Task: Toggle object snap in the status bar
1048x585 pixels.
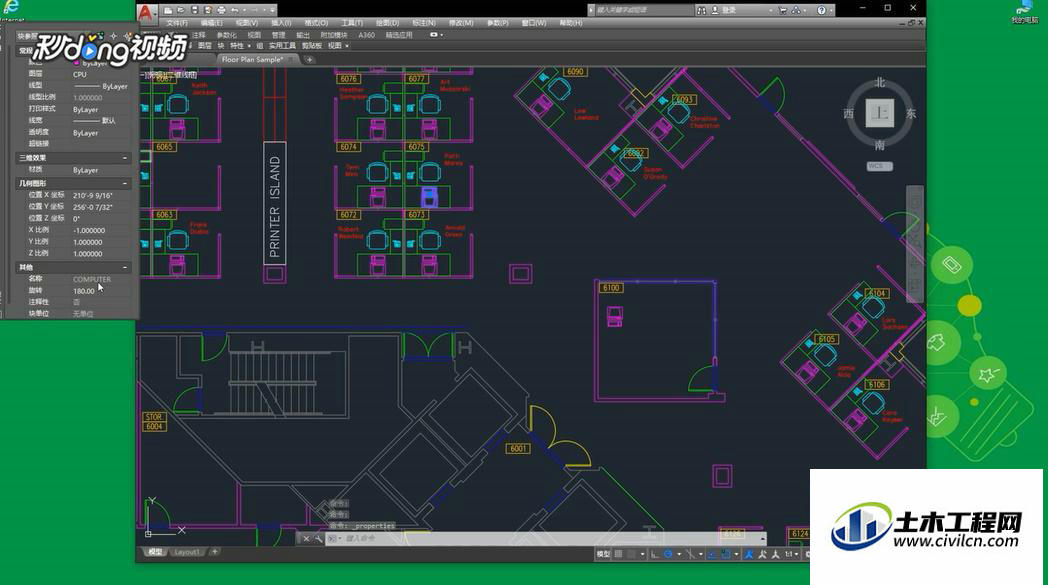Action: [726, 554]
